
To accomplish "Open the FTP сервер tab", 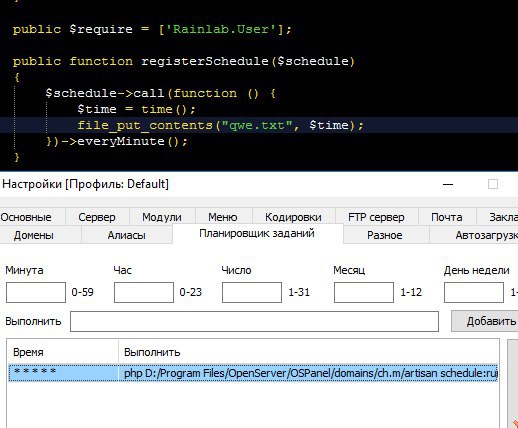I will tap(376, 217).
